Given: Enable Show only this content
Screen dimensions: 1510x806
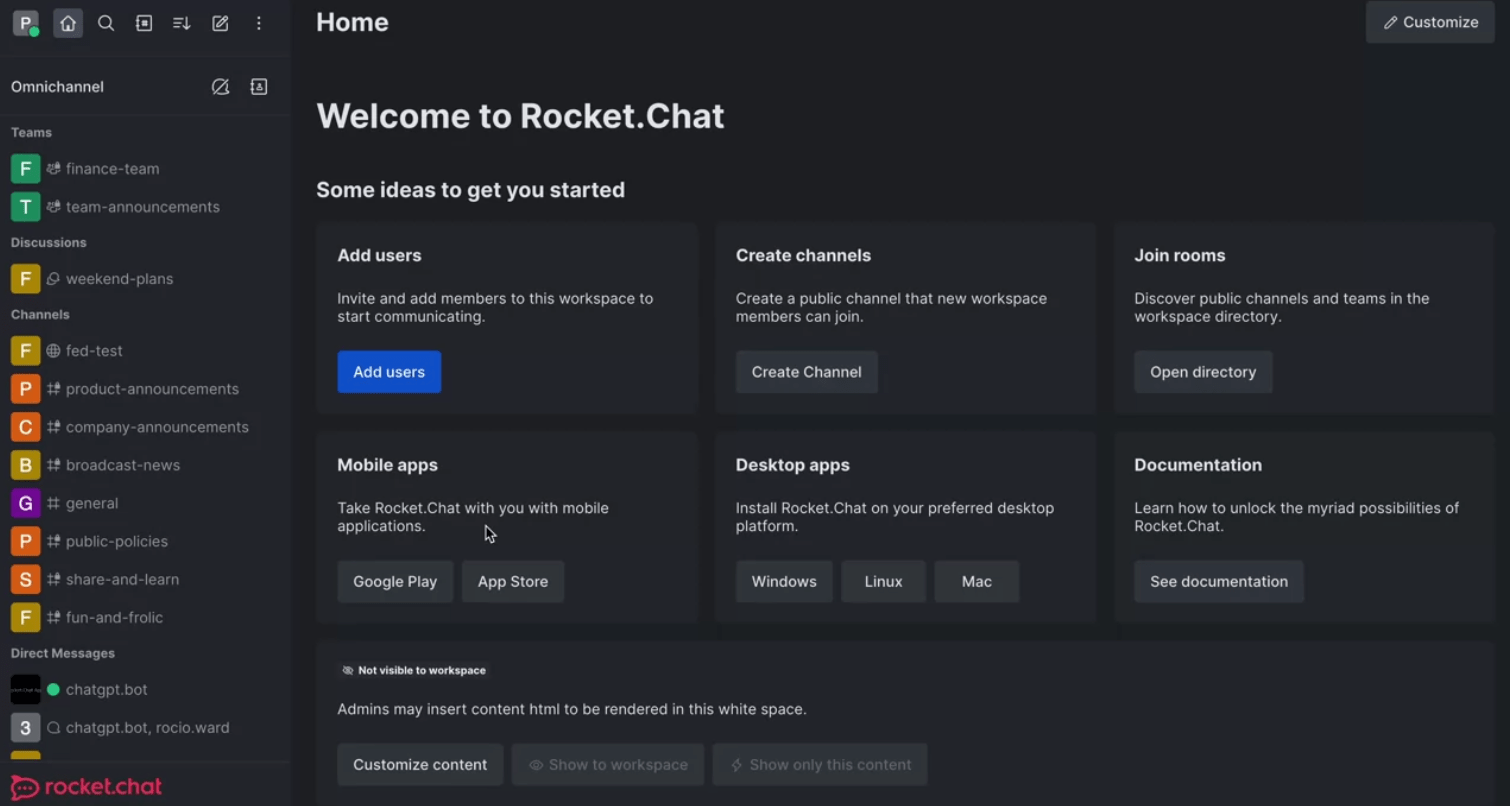Looking at the screenshot, I should (819, 764).
